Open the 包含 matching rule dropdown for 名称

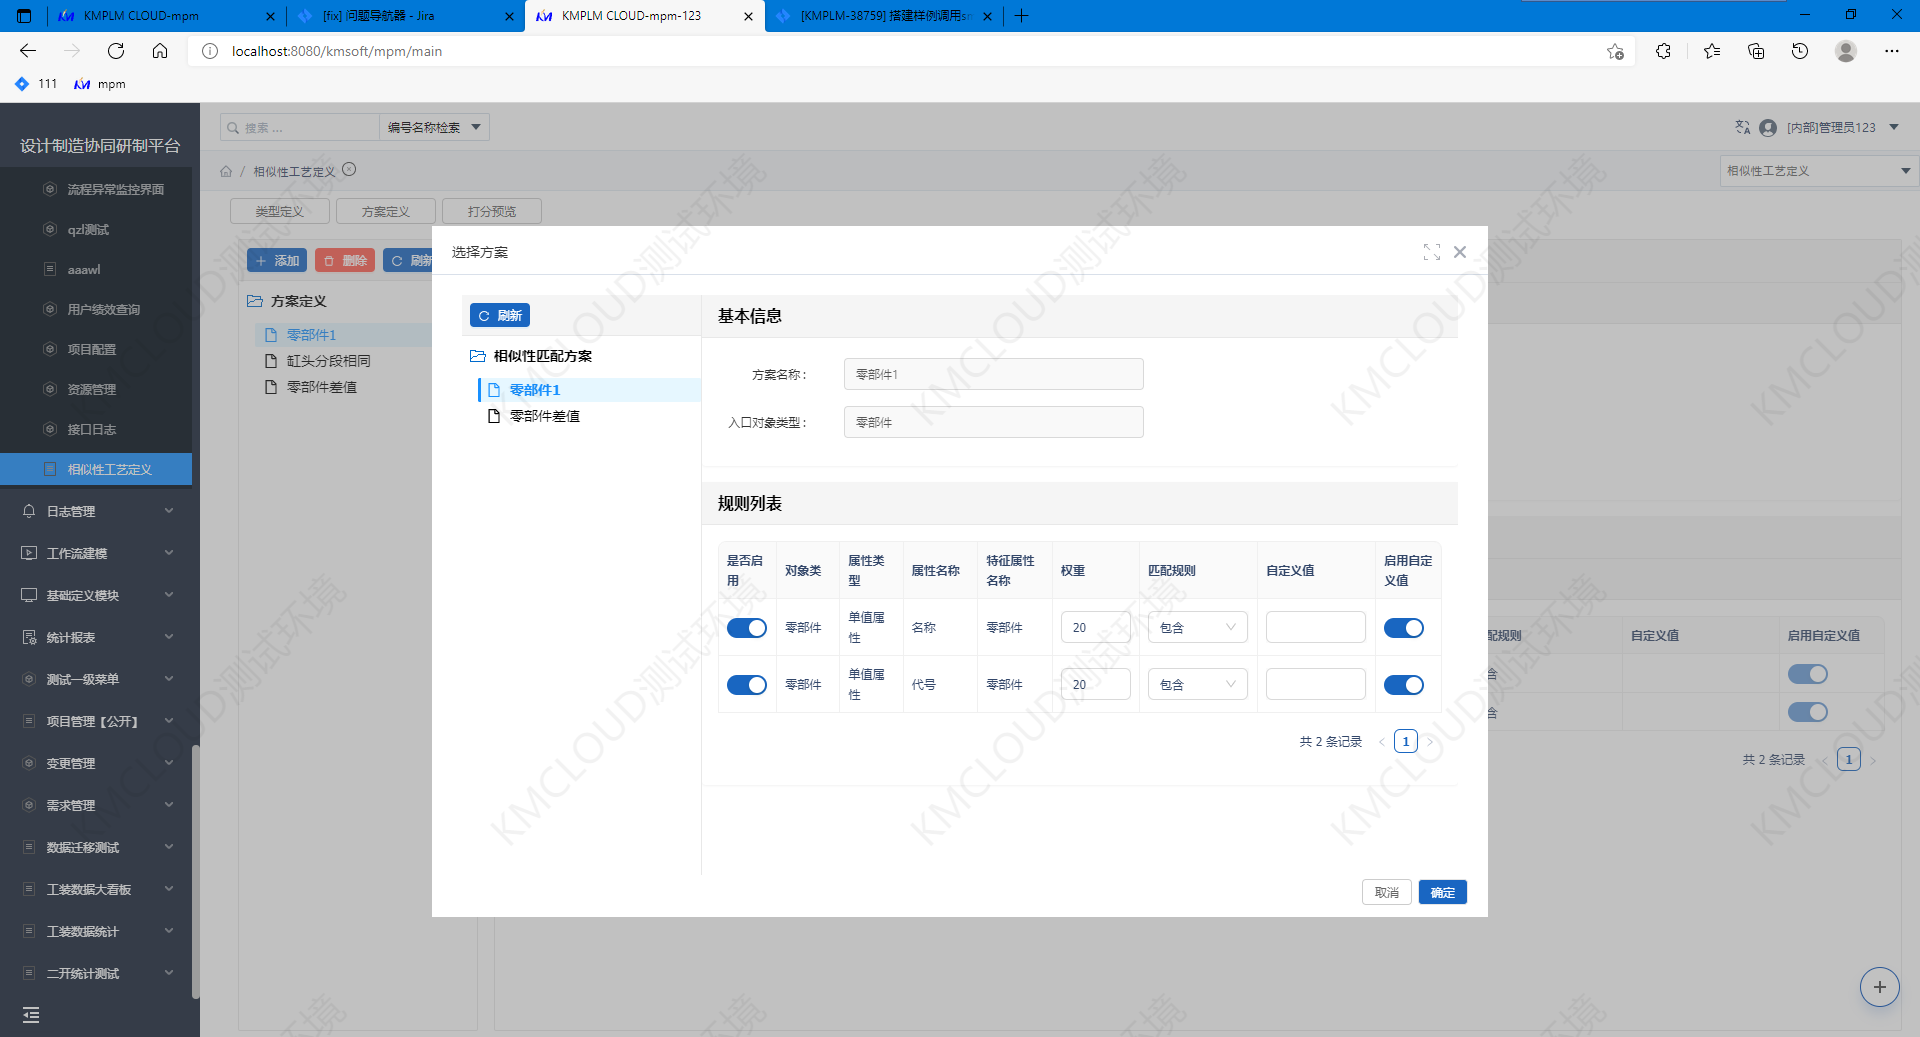click(1197, 627)
